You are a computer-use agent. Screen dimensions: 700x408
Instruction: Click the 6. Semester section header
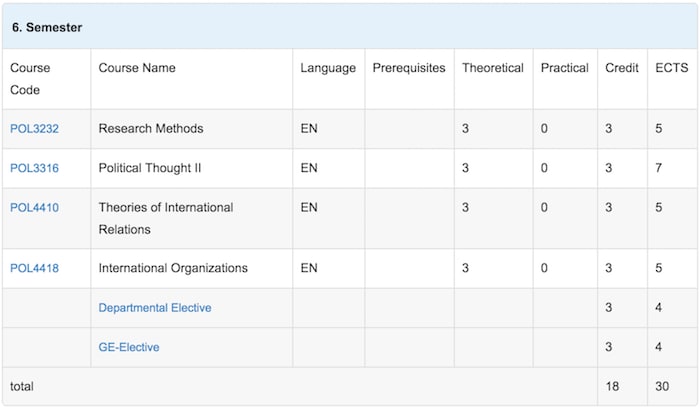click(47, 27)
